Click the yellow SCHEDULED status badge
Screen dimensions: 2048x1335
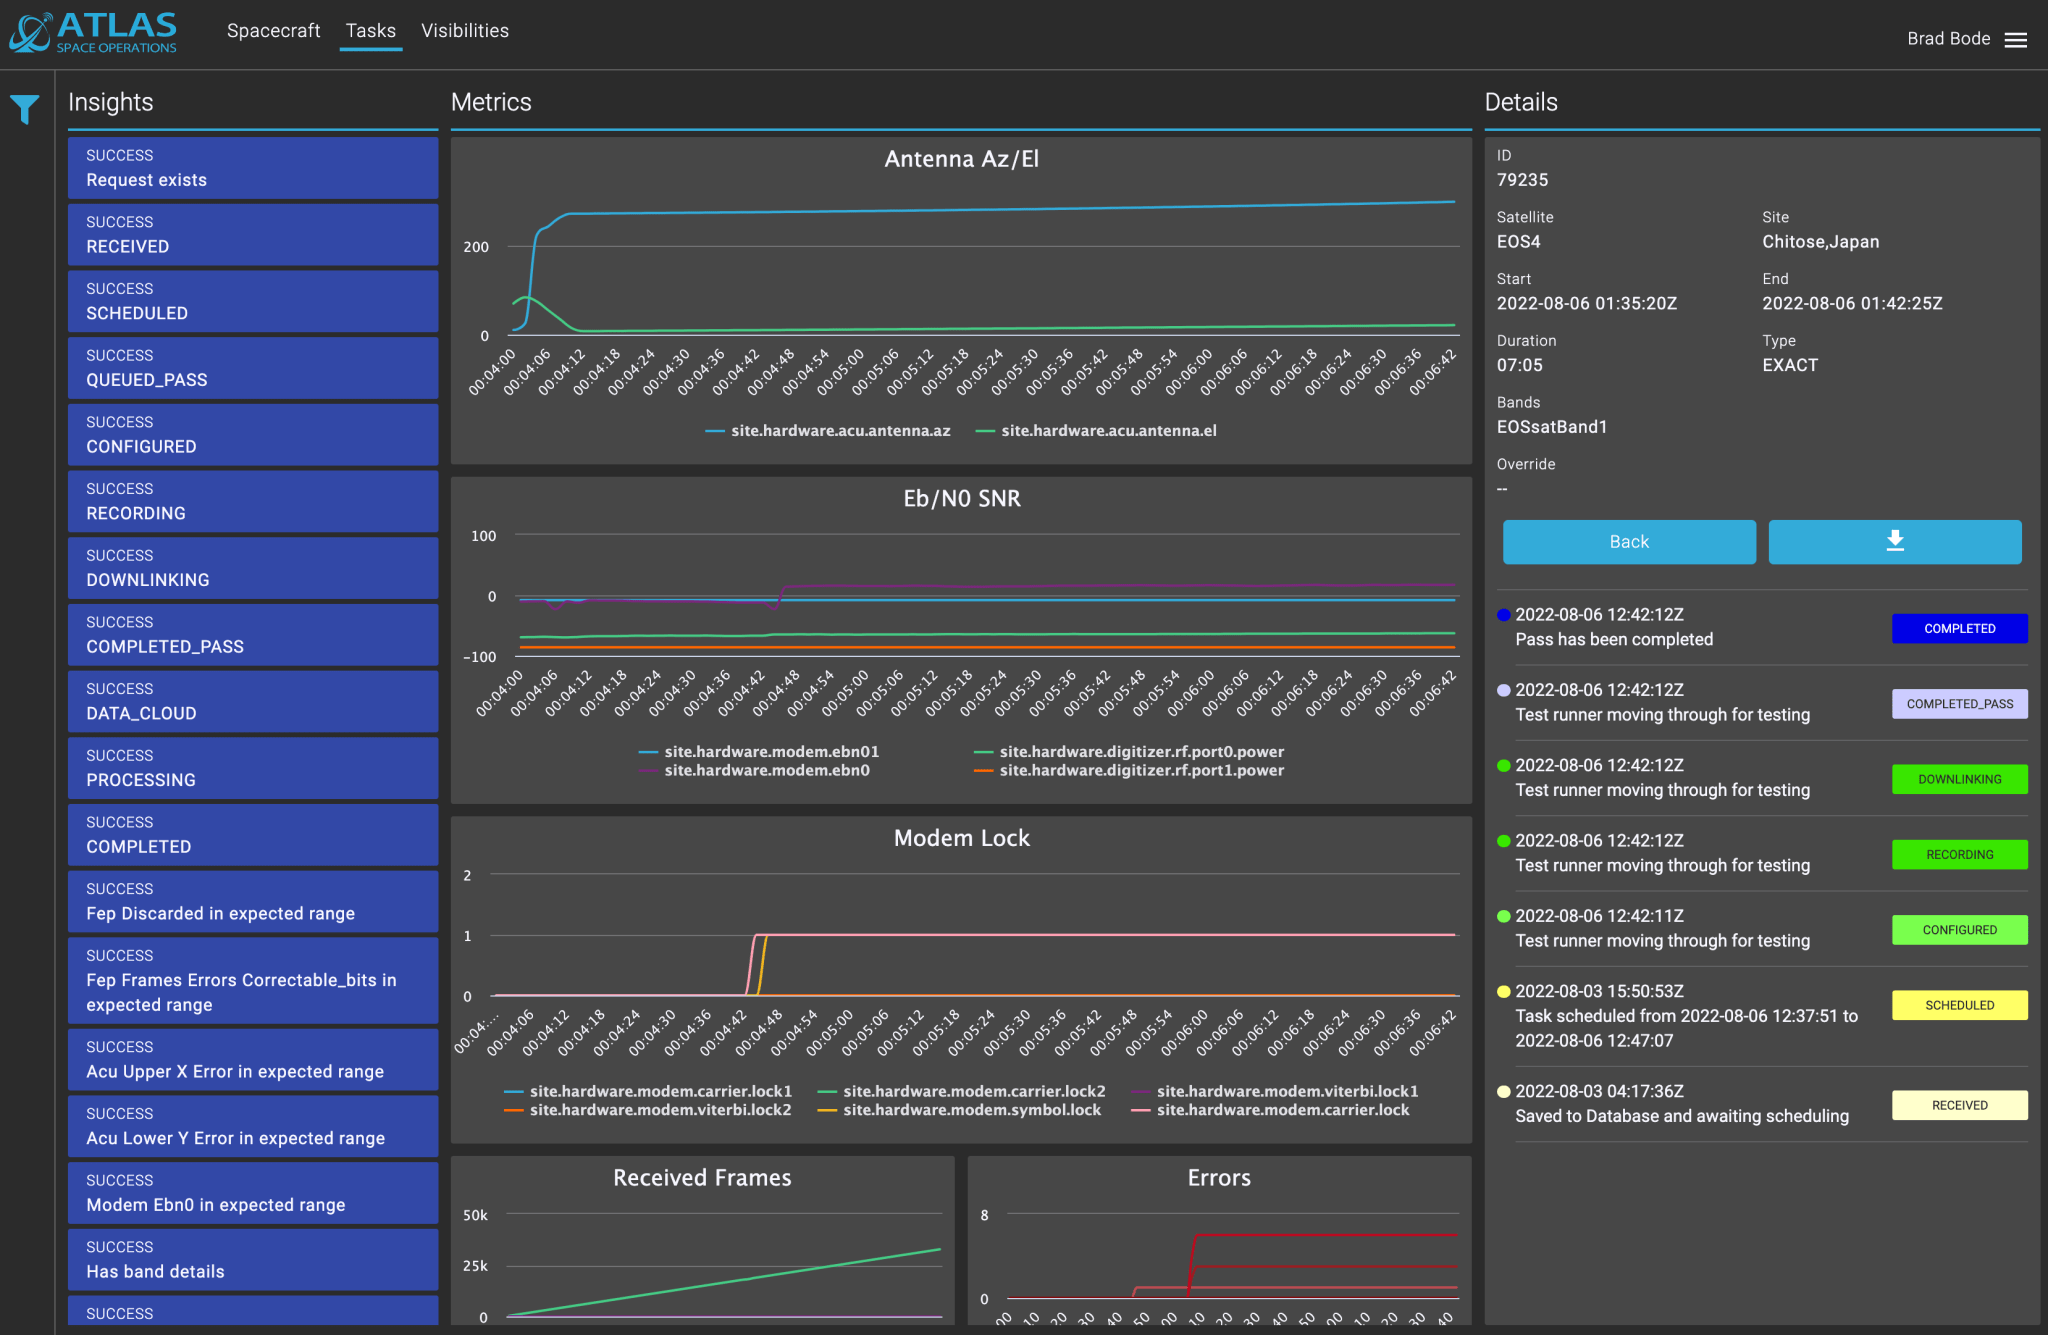tap(1958, 1005)
